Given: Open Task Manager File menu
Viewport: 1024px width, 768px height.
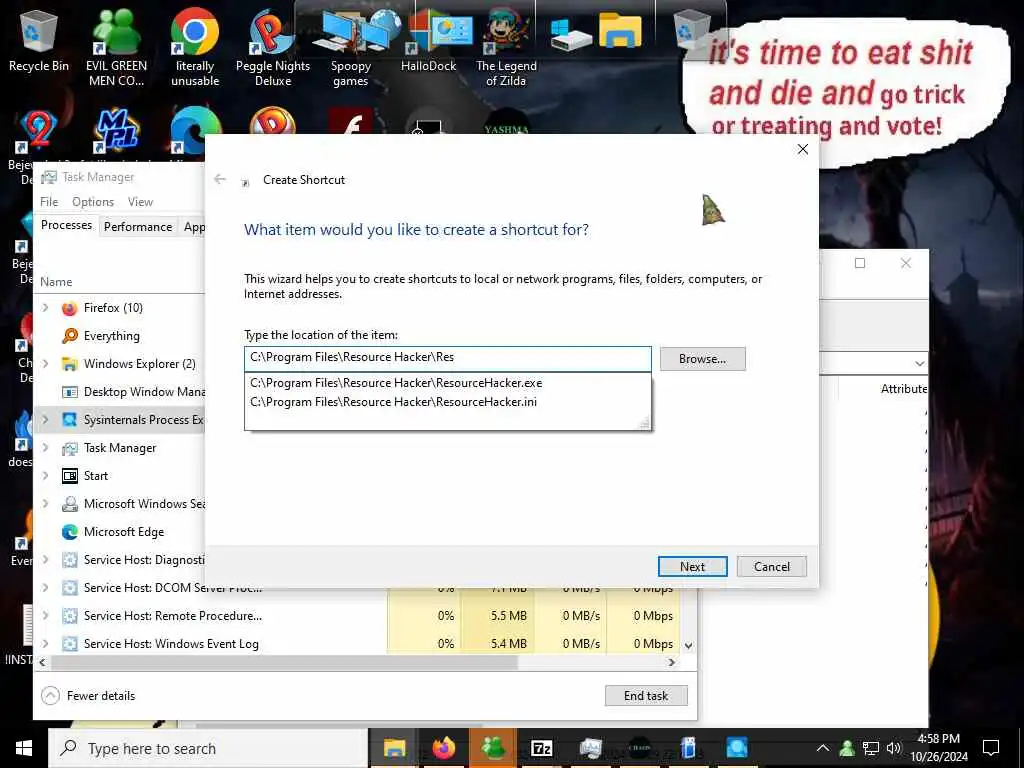Looking at the screenshot, I should coord(49,202).
